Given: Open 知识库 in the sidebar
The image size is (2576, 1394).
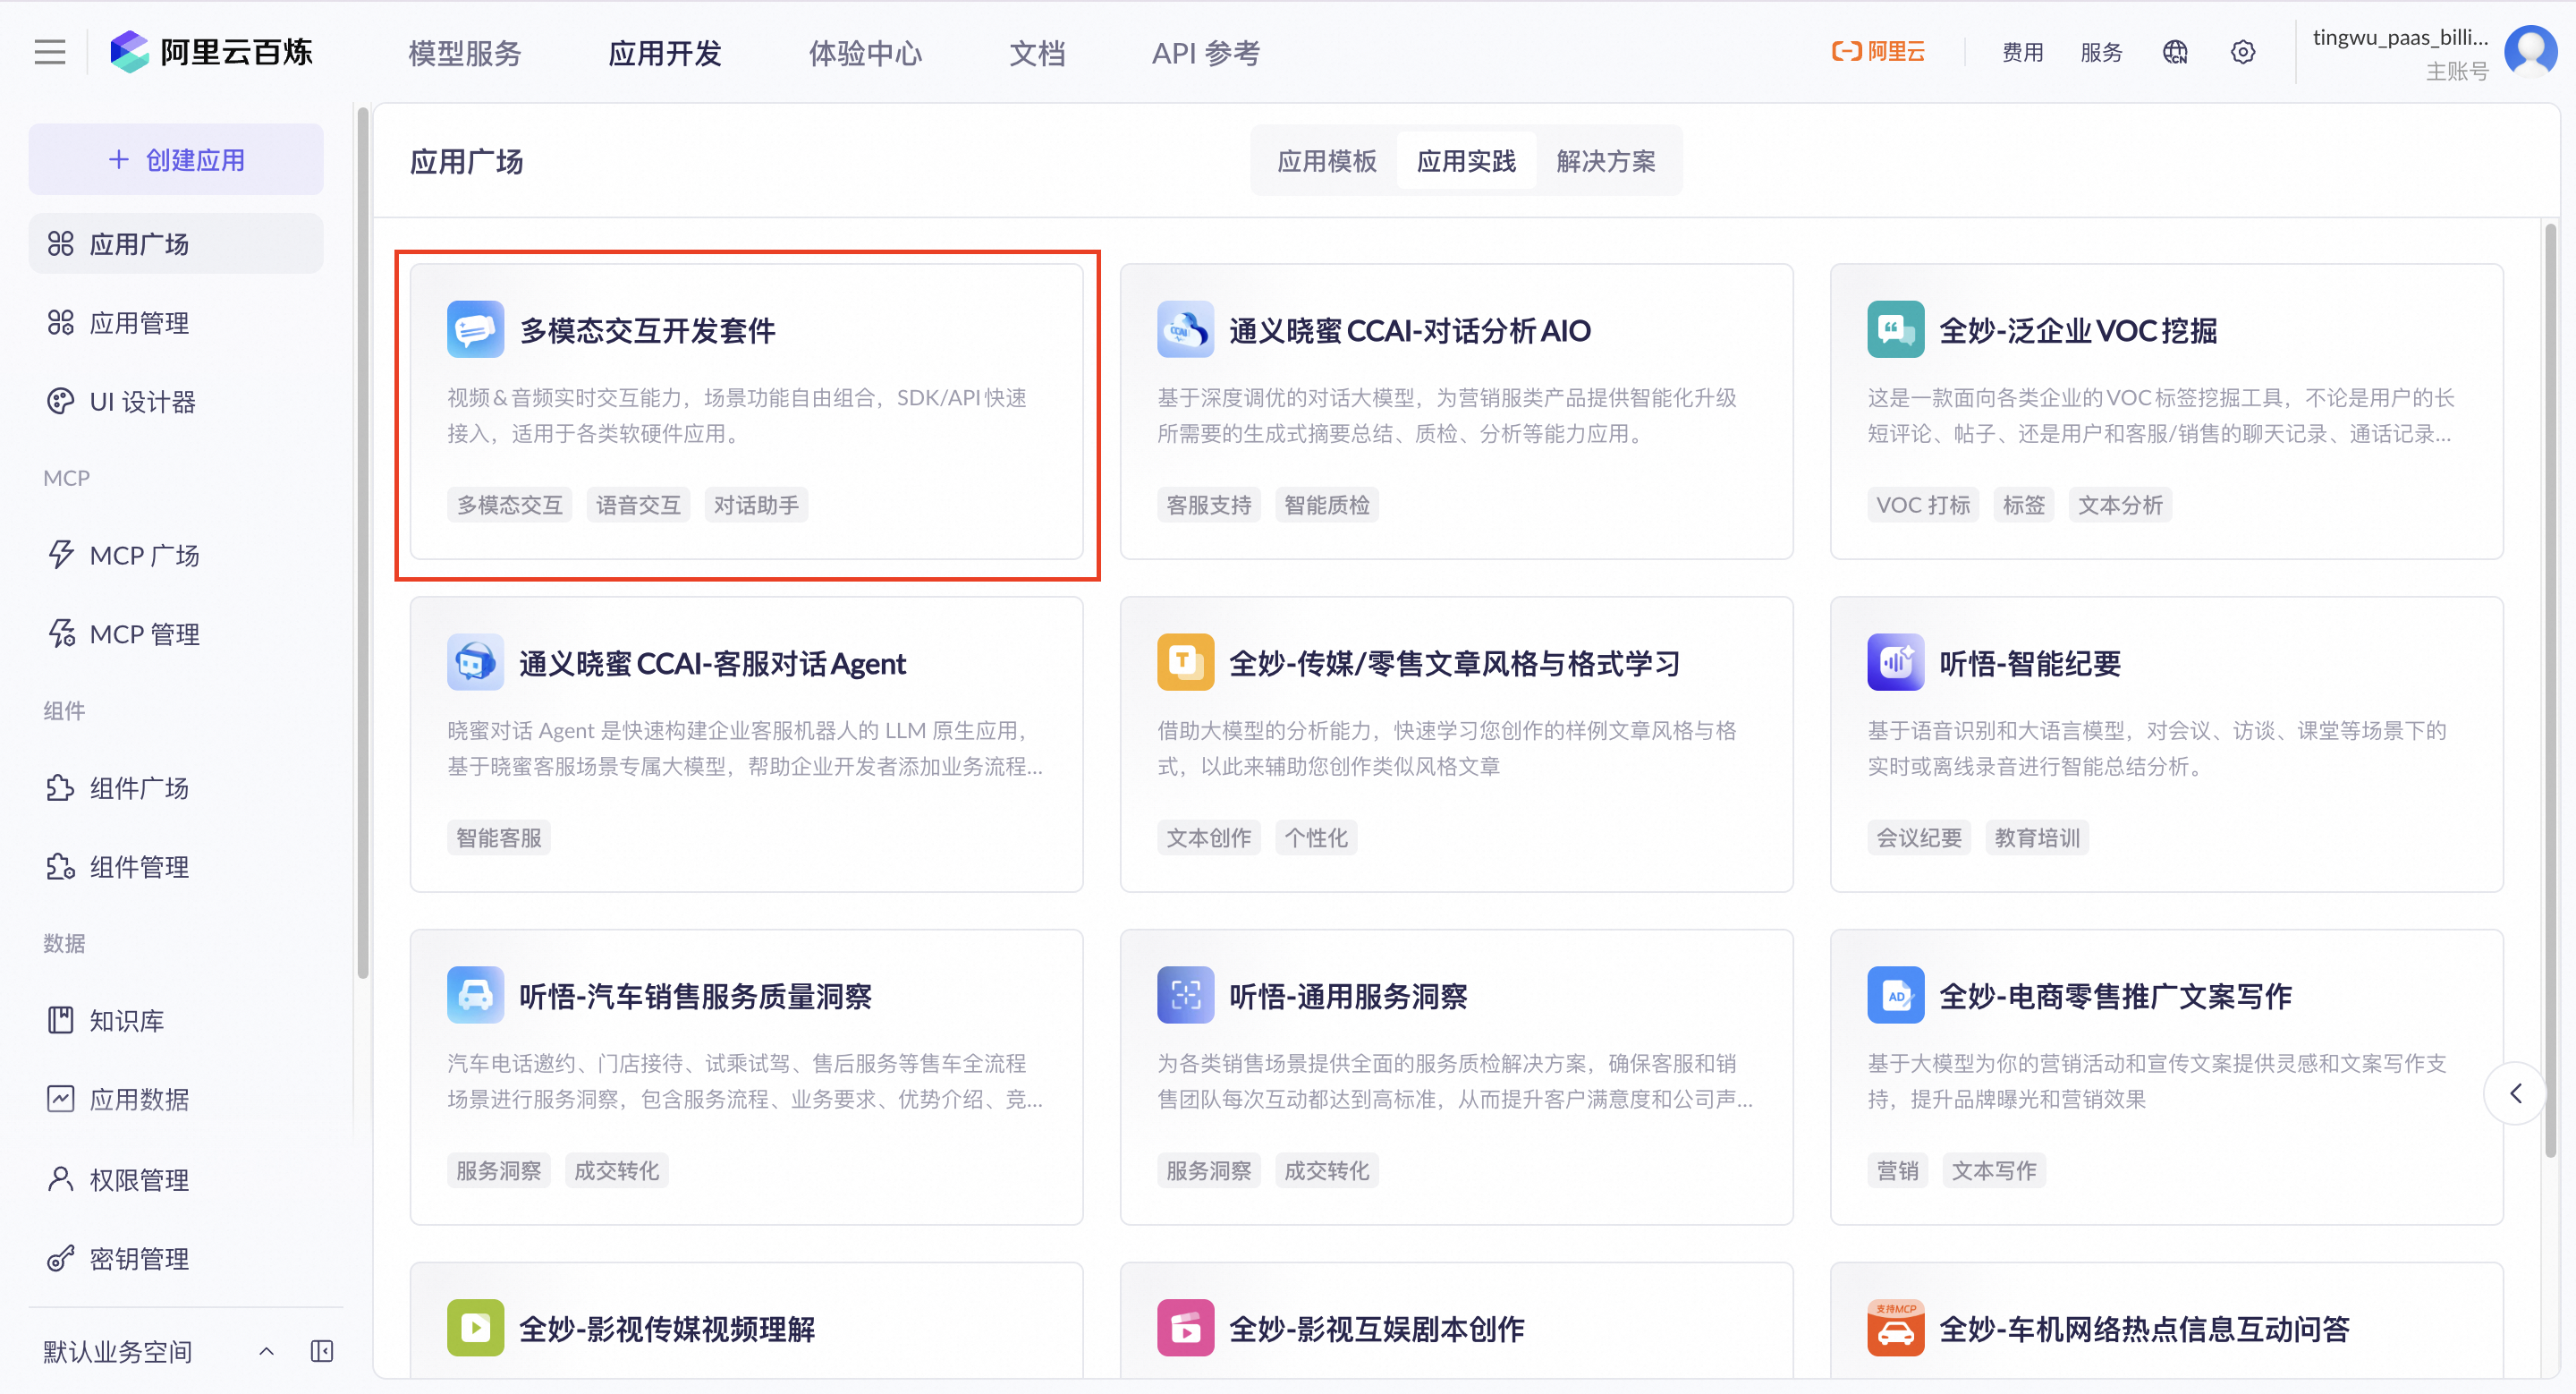Looking at the screenshot, I should pyautogui.click(x=126, y=1020).
